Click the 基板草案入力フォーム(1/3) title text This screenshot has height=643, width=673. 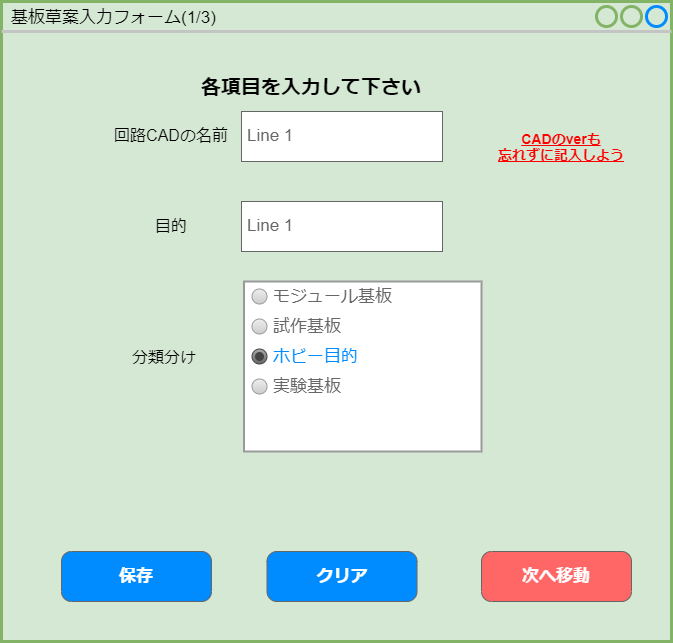click(x=113, y=17)
